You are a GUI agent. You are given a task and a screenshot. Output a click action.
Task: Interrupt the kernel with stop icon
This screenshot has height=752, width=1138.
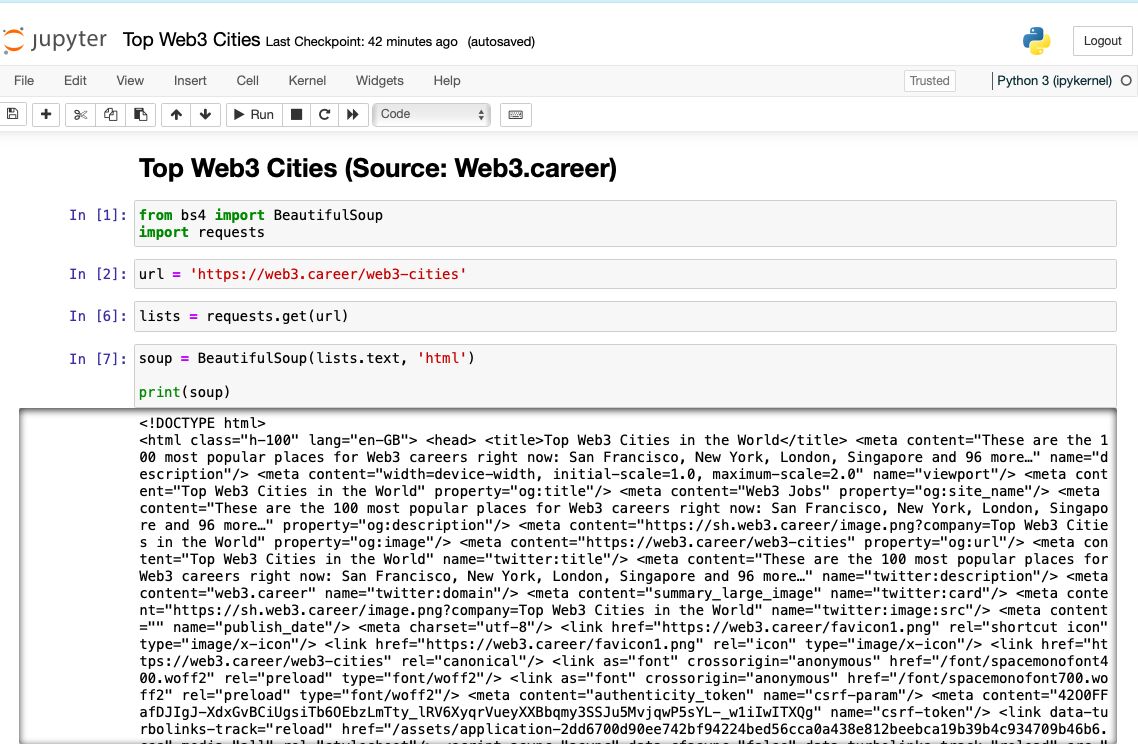tap(296, 114)
